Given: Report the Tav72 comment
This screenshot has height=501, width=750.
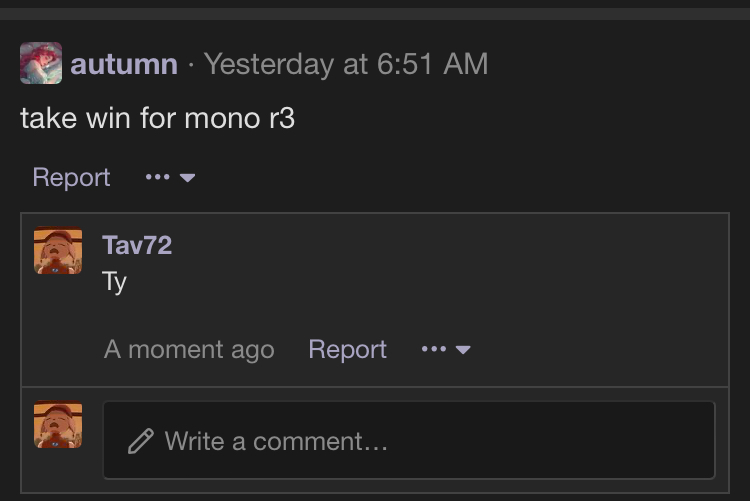Looking at the screenshot, I should tap(347, 349).
